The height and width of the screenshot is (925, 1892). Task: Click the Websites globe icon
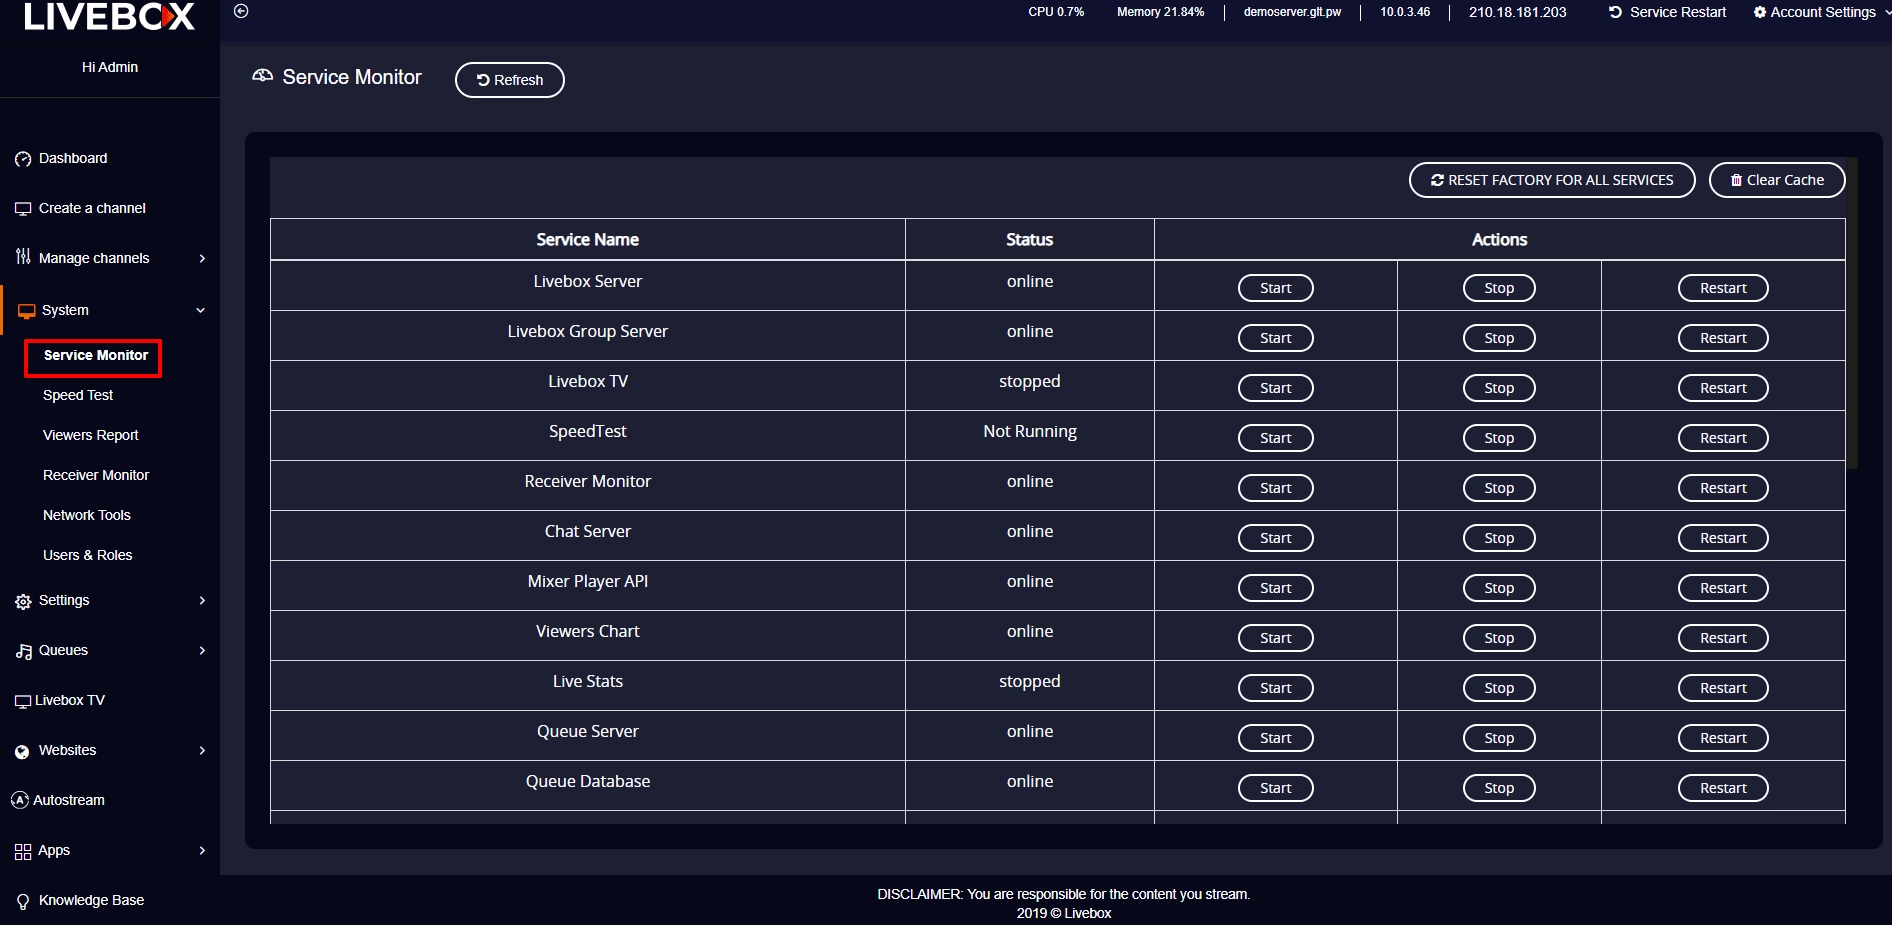22,751
